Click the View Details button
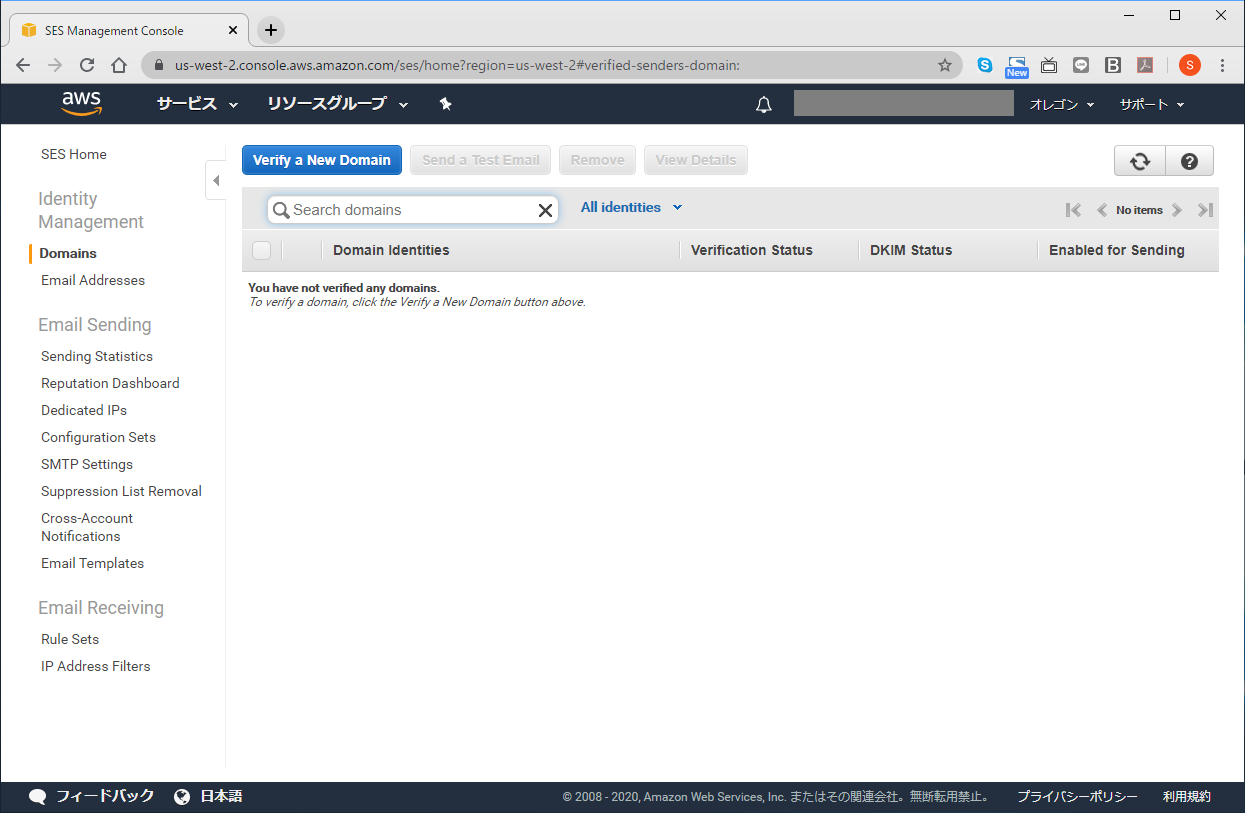Viewport: 1245px width, 813px height. pos(696,160)
